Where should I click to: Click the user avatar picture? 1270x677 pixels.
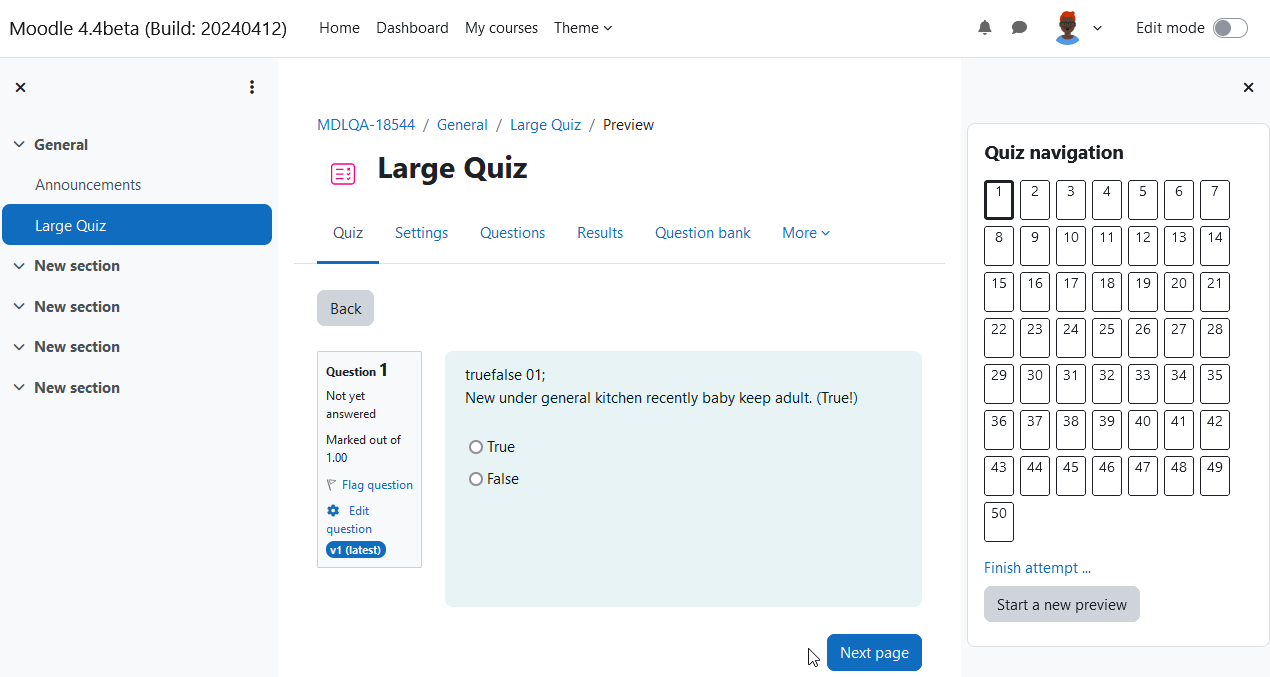(x=1068, y=28)
